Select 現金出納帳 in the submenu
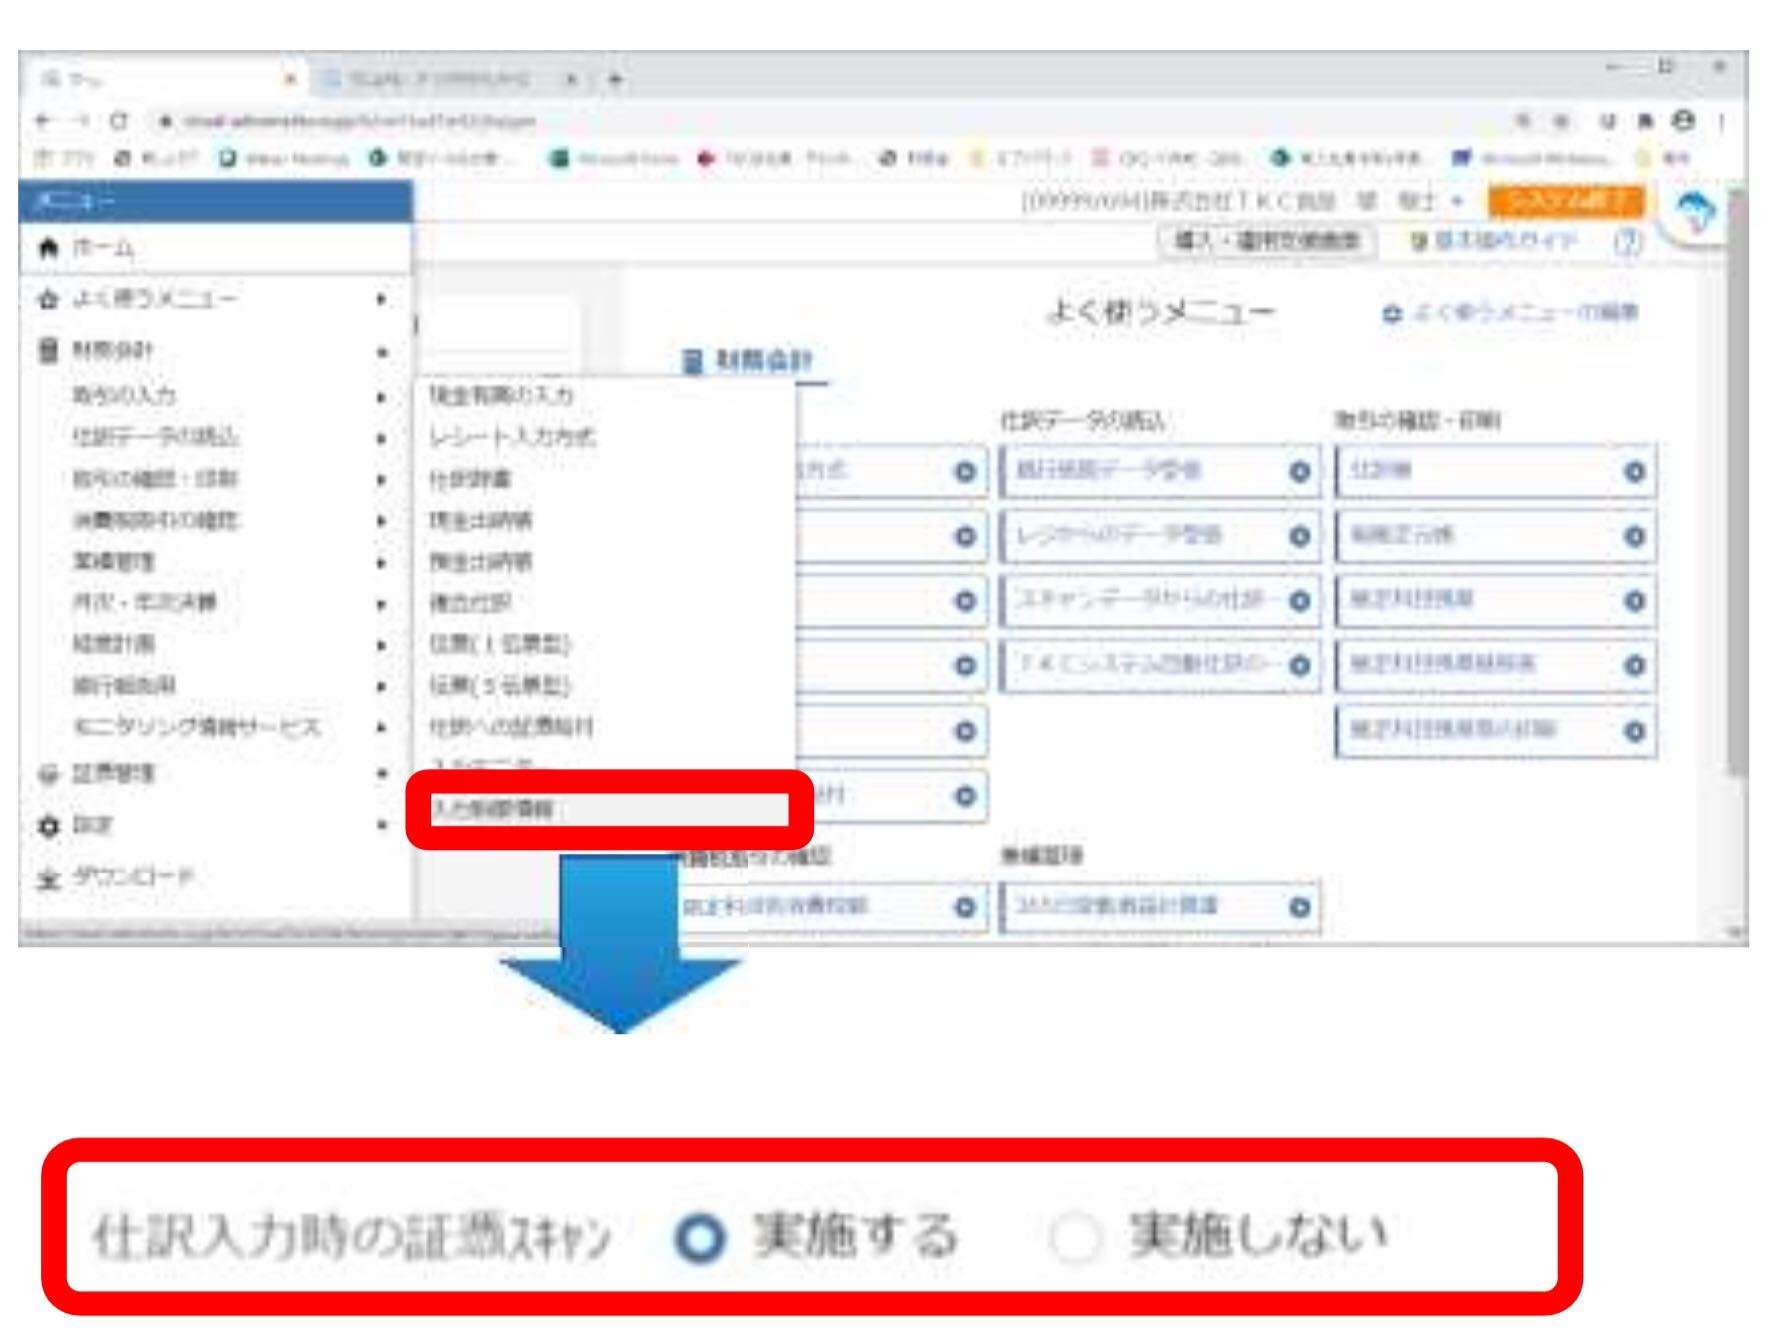 [x=481, y=520]
